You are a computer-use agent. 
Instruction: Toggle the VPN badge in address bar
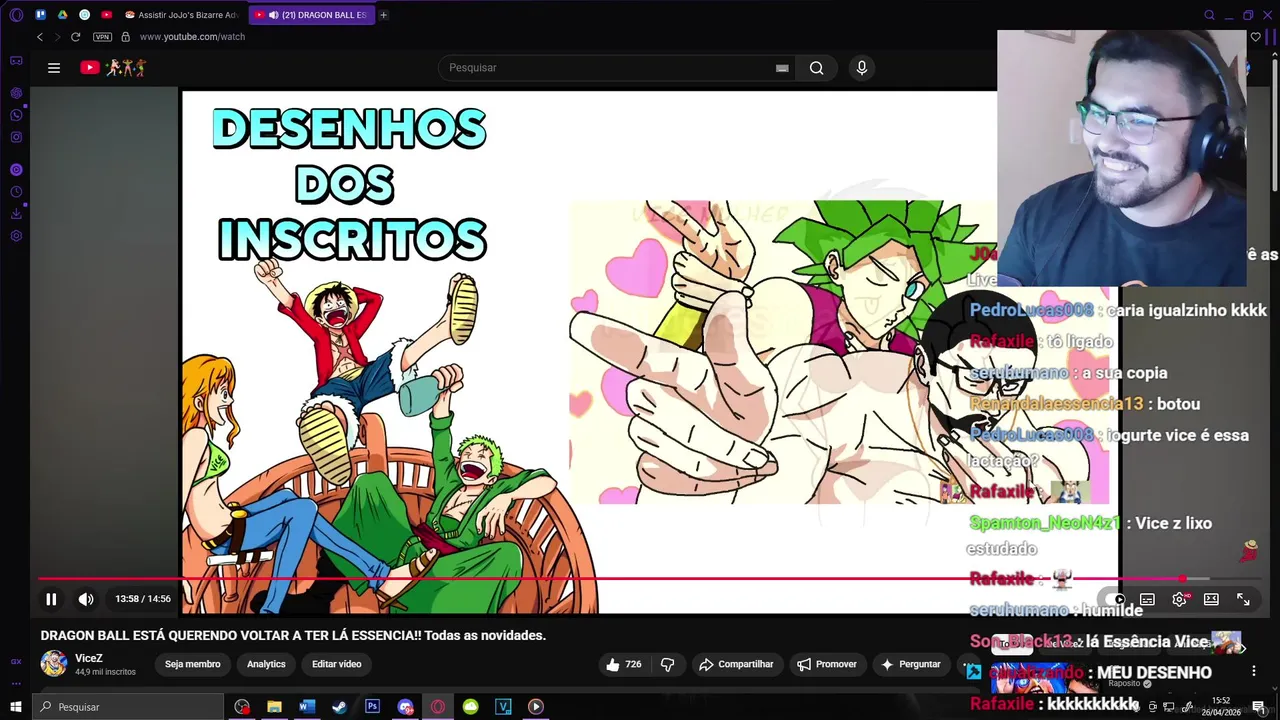[x=102, y=37]
